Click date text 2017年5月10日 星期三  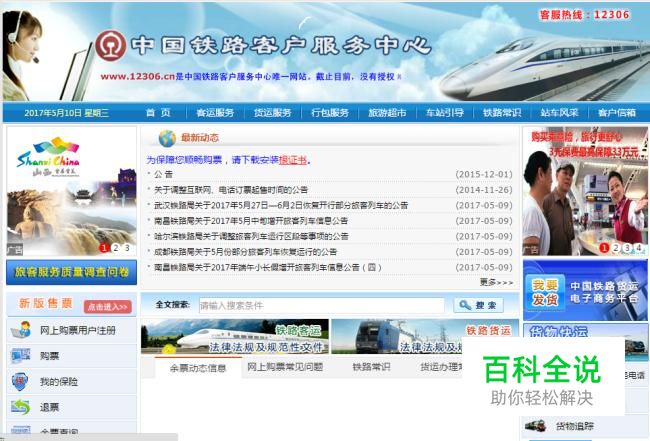(x=66, y=113)
